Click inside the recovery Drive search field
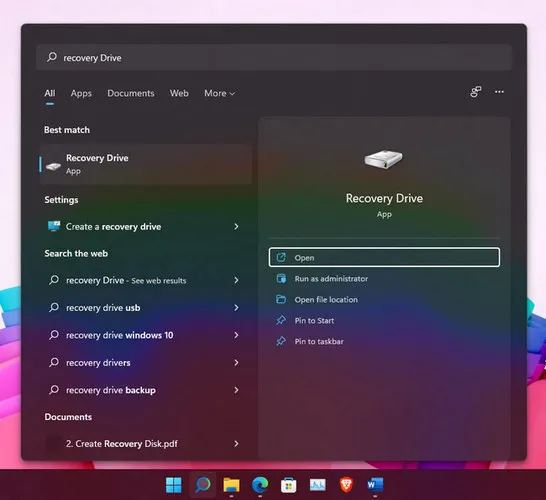 [x=274, y=57]
